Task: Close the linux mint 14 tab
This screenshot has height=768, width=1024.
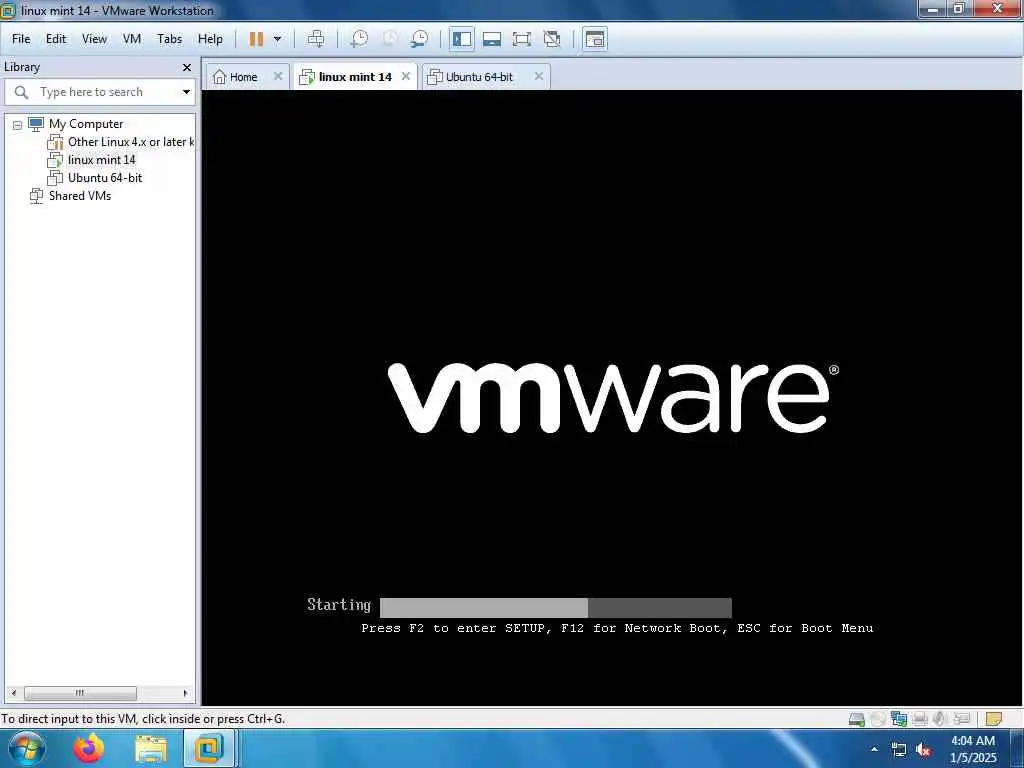Action: click(406, 76)
